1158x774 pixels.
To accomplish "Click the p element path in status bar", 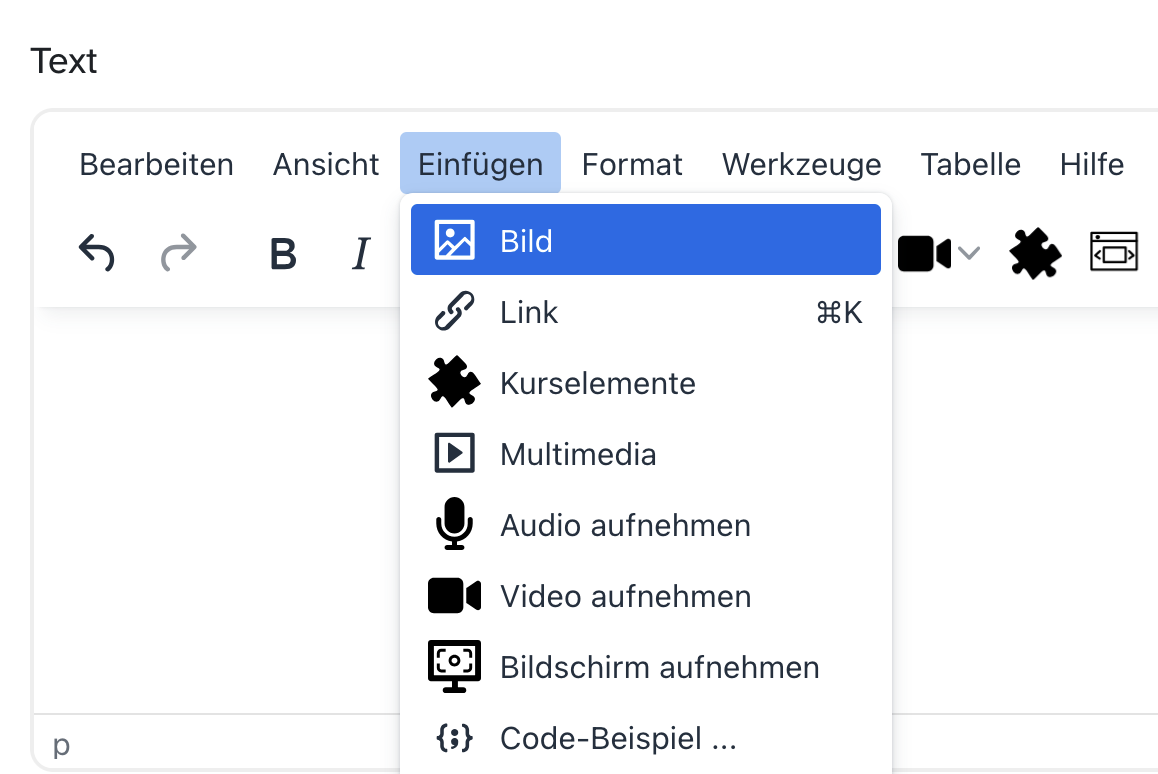I will point(61,744).
